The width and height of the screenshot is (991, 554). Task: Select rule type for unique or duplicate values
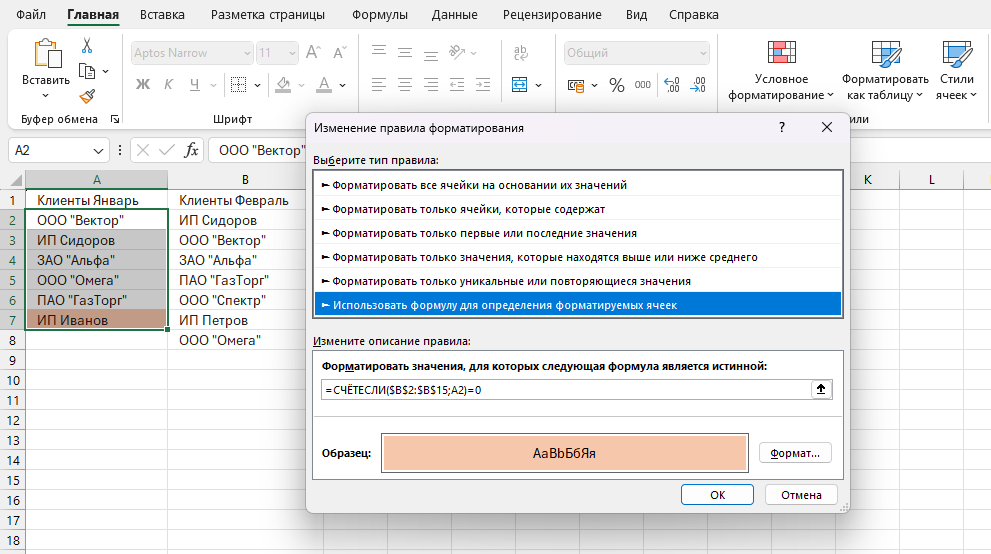tap(511, 281)
